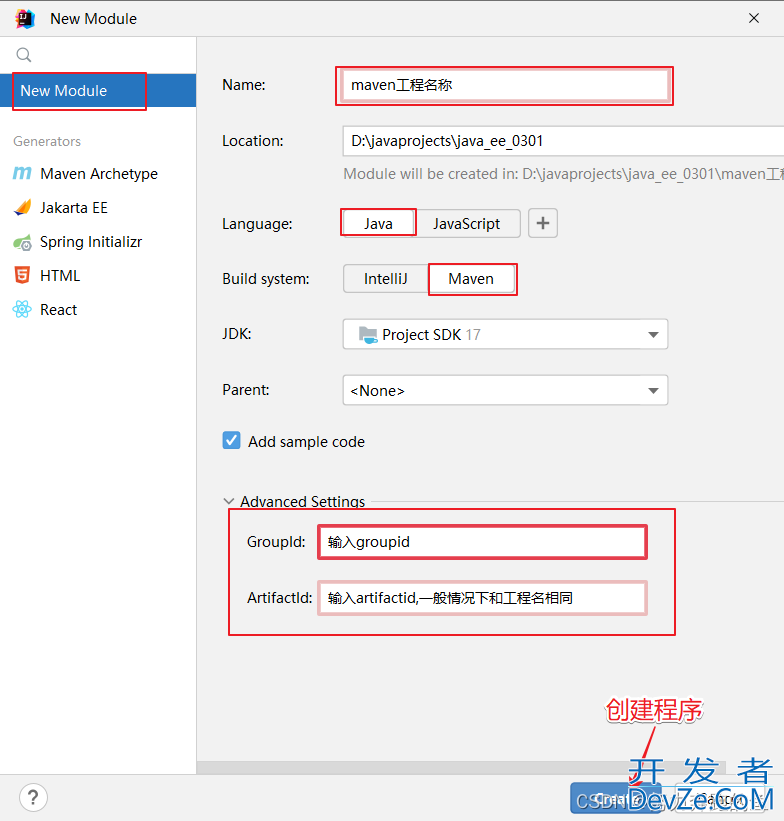Click the ArtifactId text field
Image resolution: width=784 pixels, height=821 pixels.
click(482, 598)
